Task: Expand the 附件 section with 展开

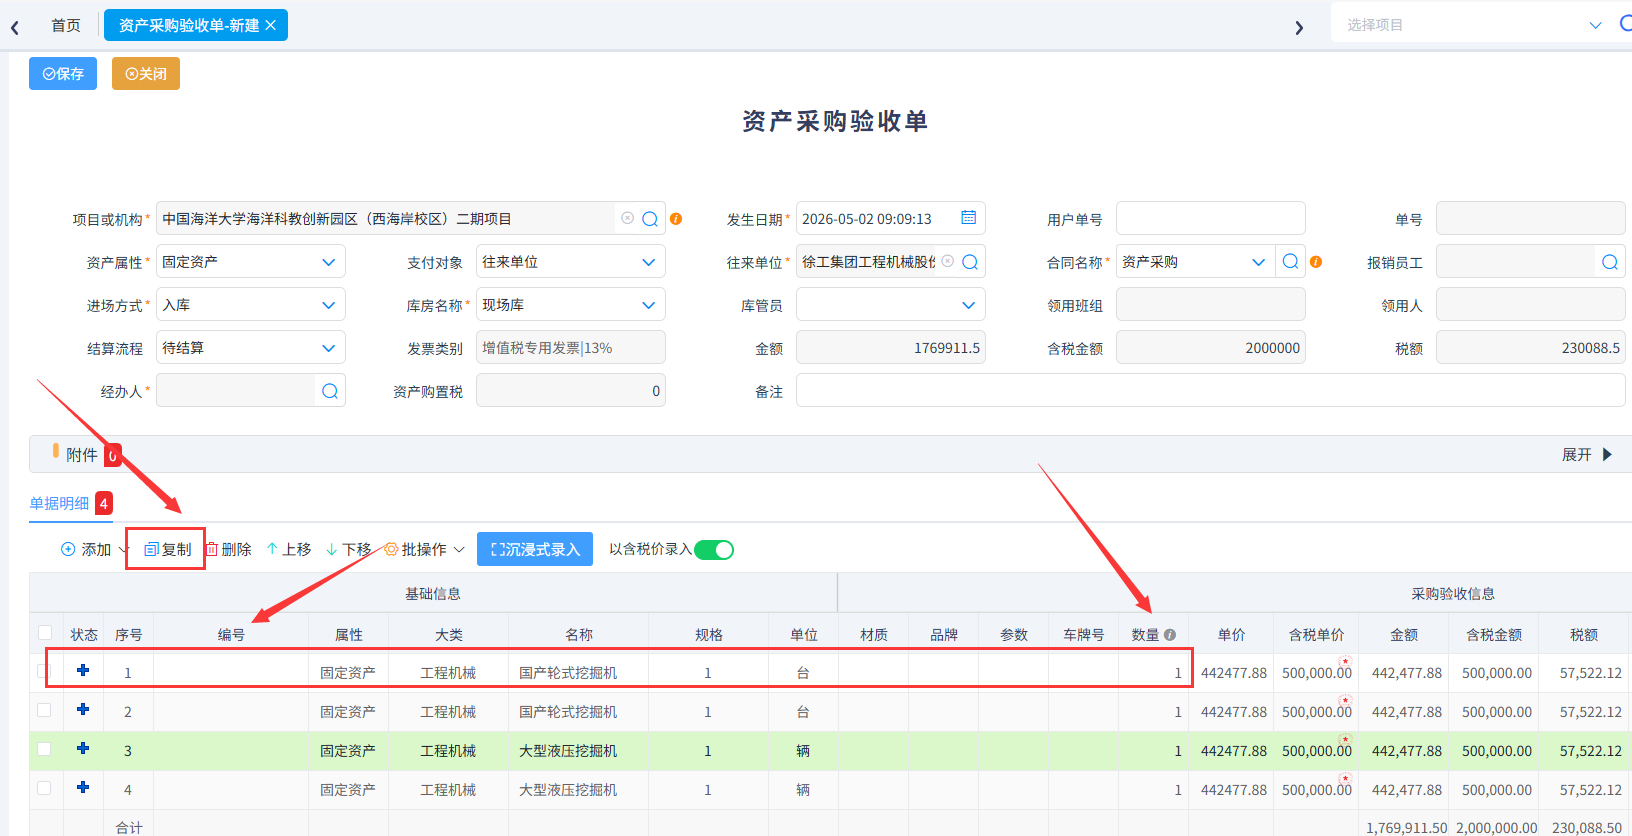Action: pos(1587,455)
